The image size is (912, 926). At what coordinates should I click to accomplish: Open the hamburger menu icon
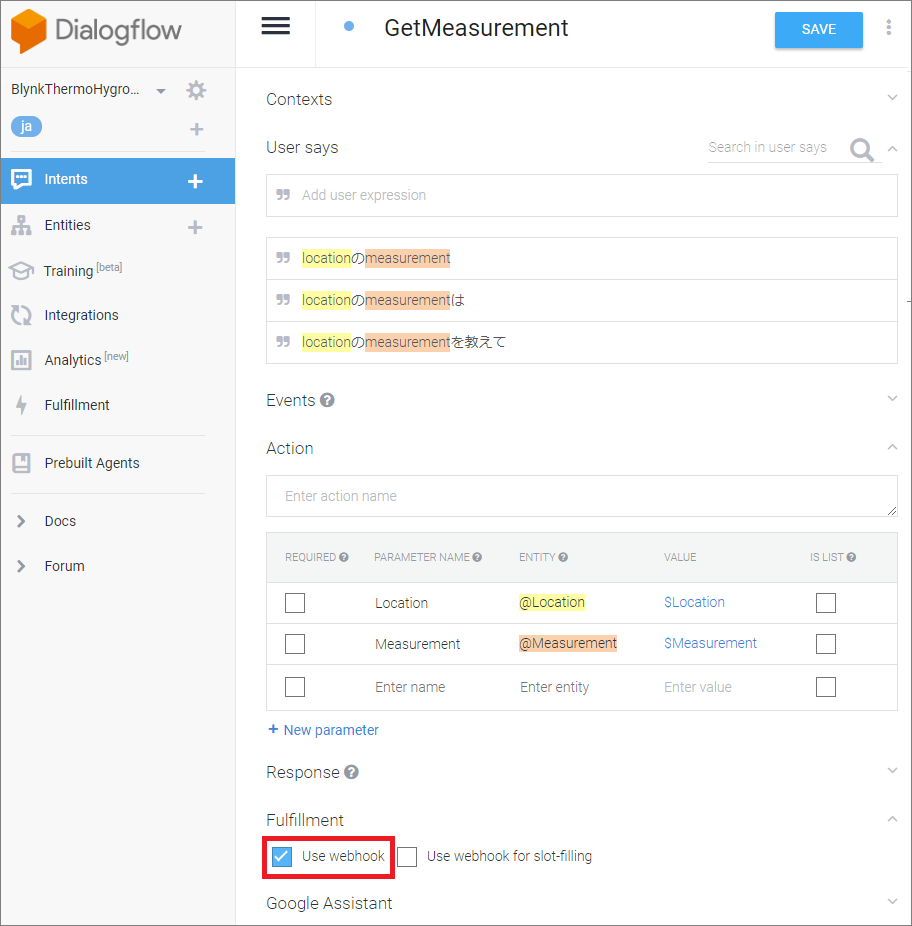tap(275, 26)
